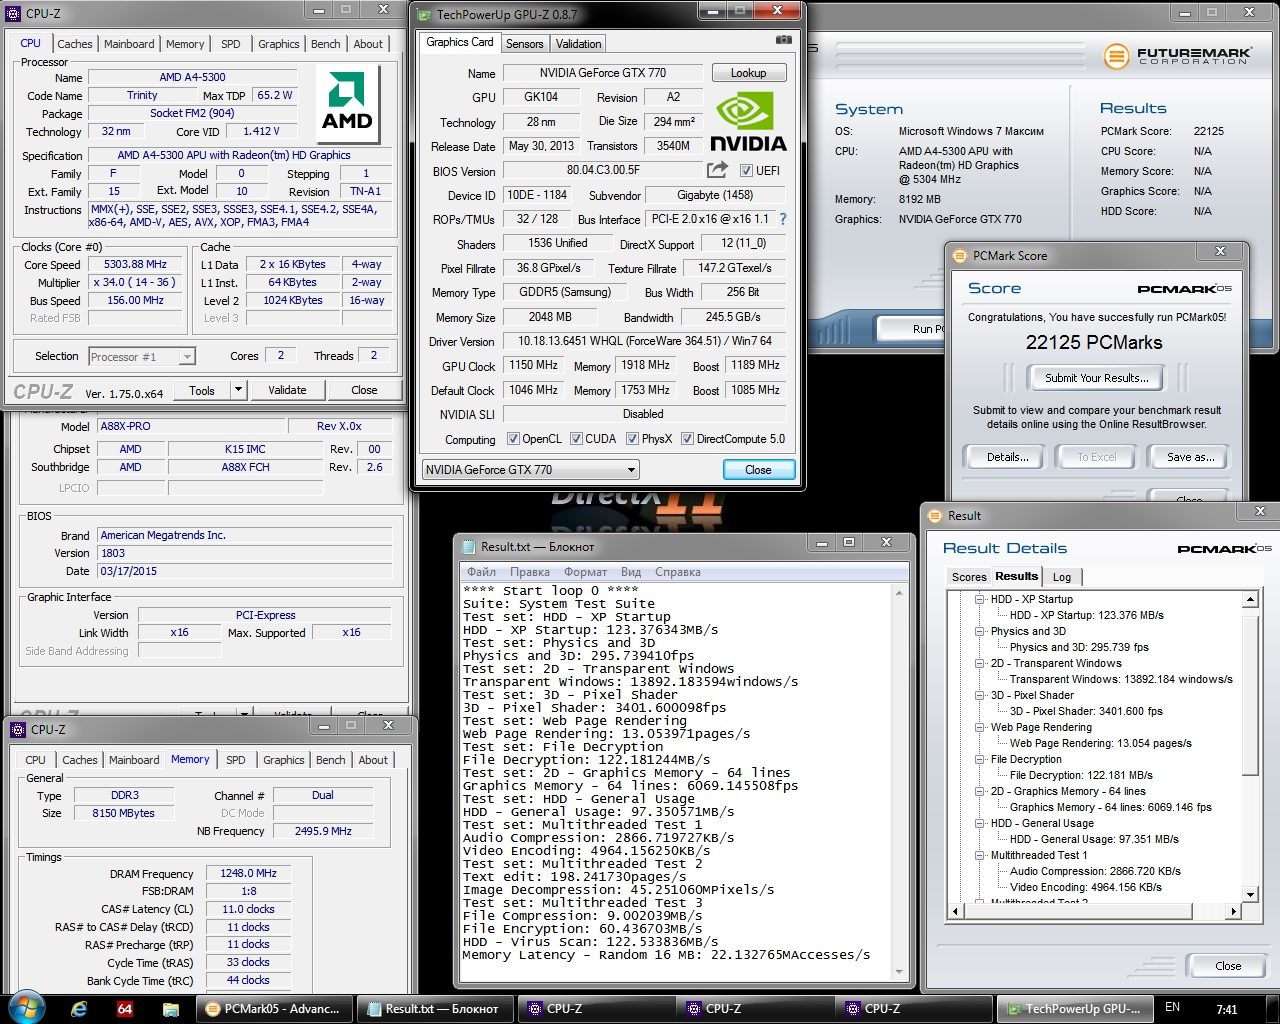1280x1024 pixels.
Task: Toggle the DirectCompute 5.0 checkbox
Action: [x=687, y=439]
